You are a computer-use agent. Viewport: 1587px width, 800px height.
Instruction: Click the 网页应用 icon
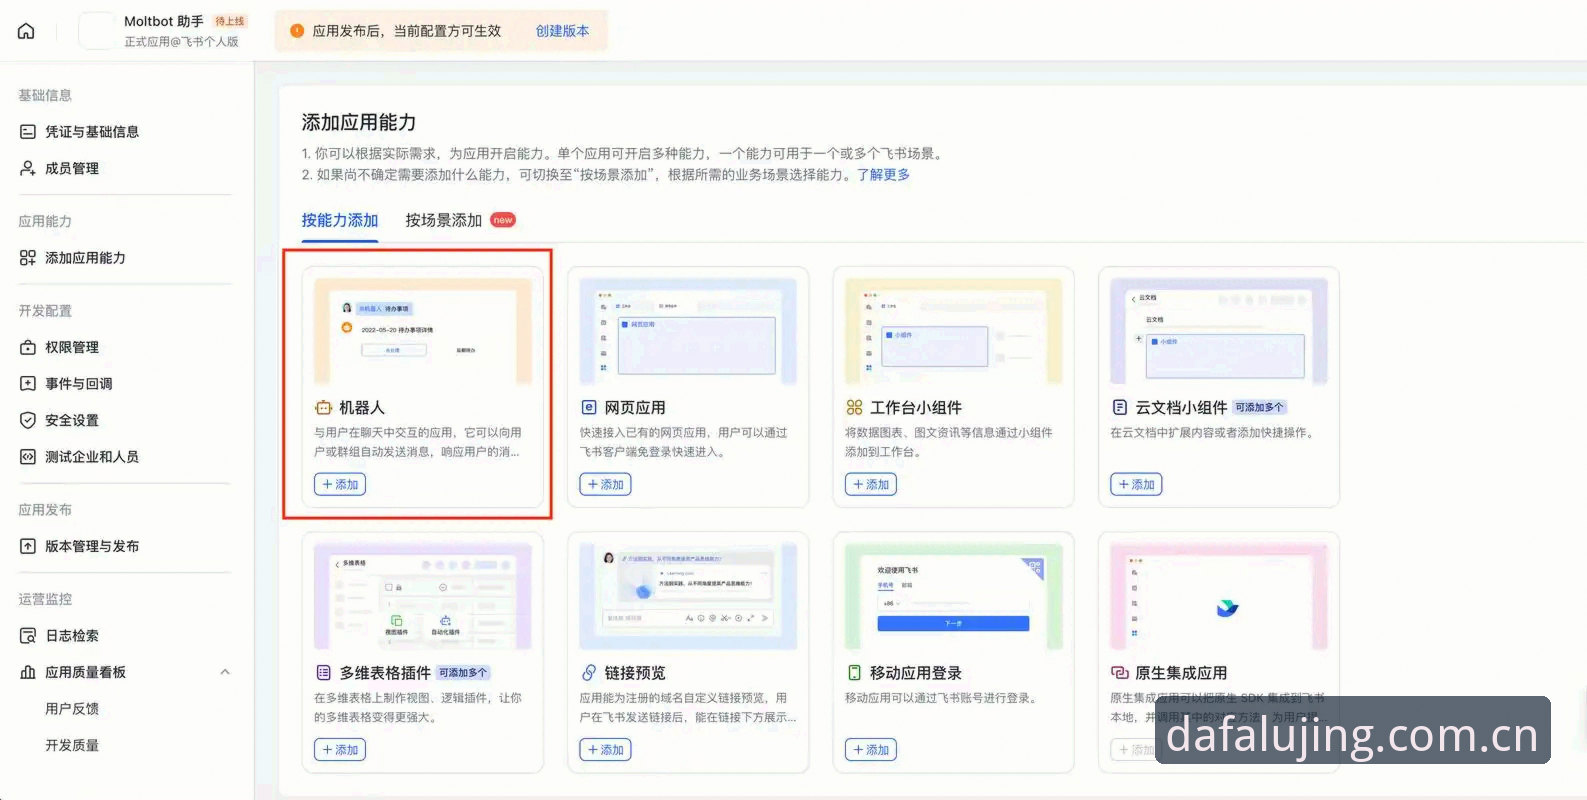(589, 408)
